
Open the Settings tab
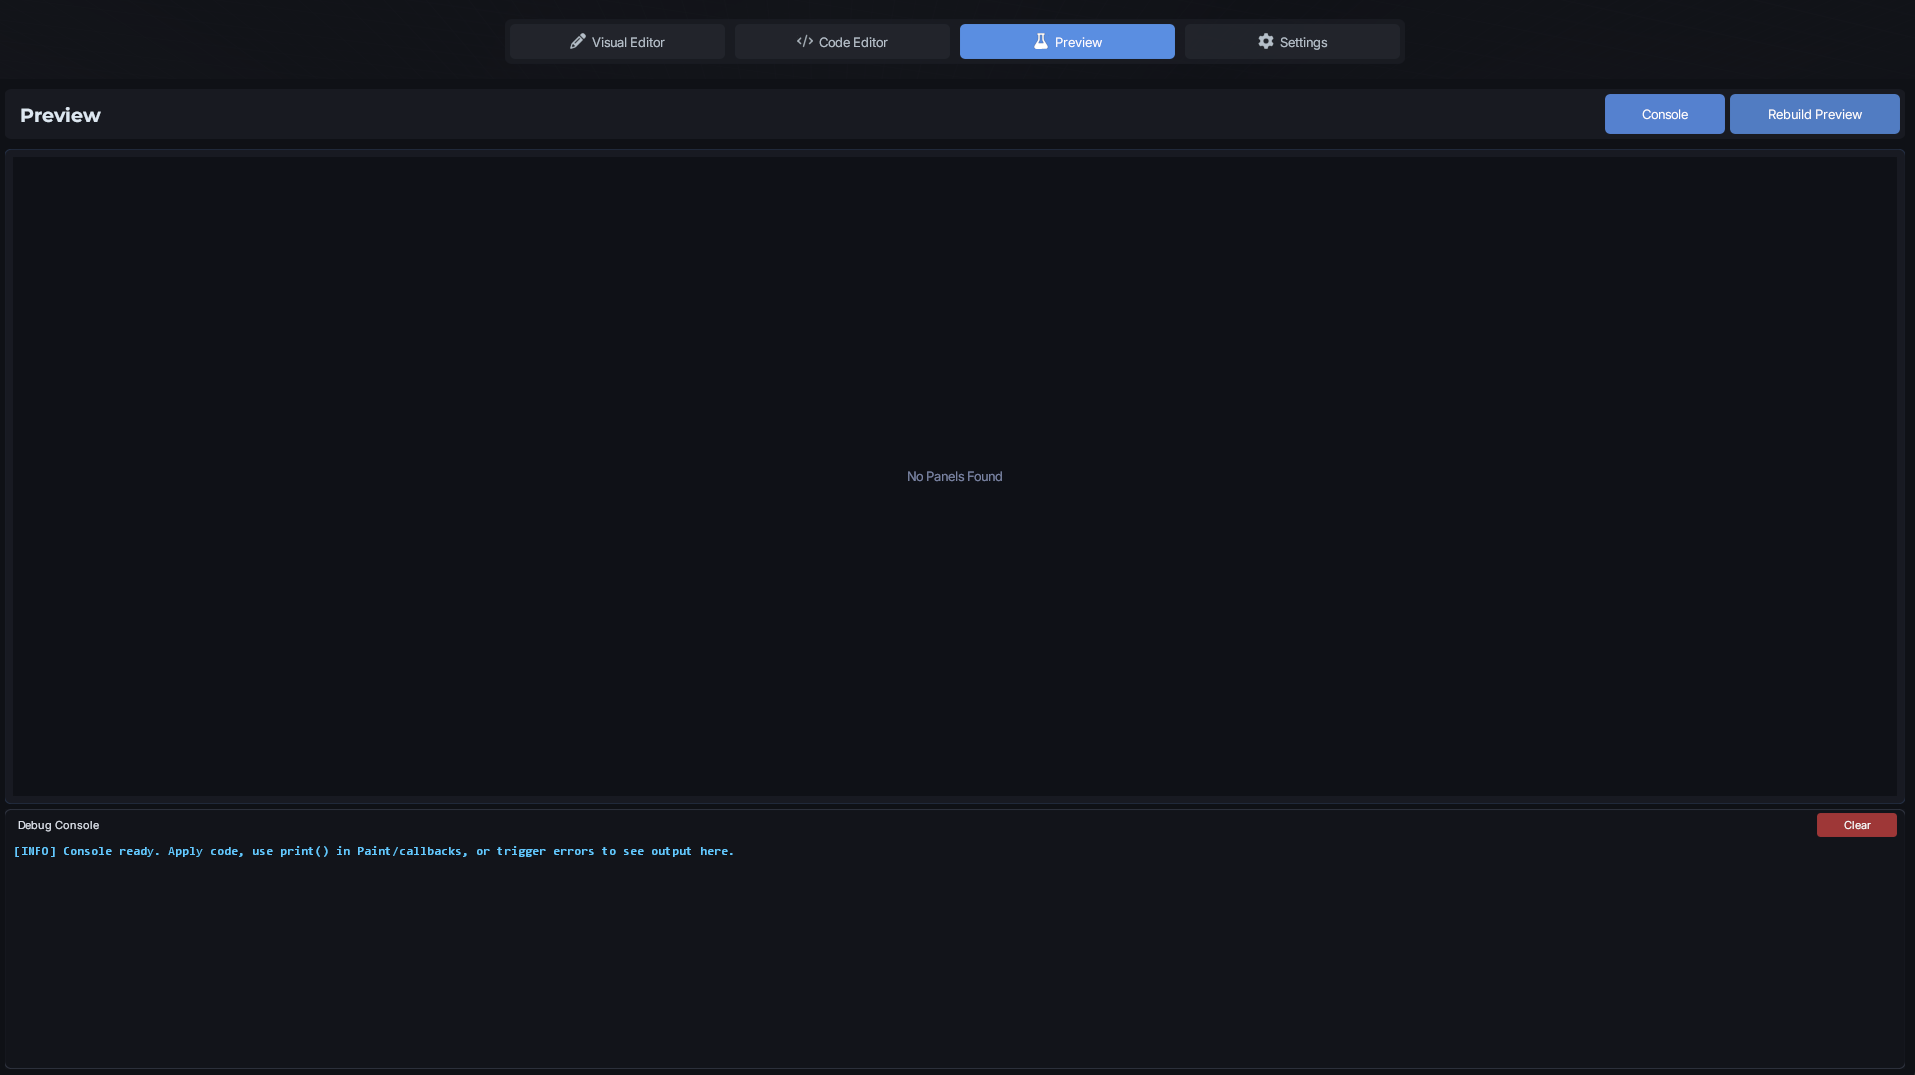click(1292, 41)
